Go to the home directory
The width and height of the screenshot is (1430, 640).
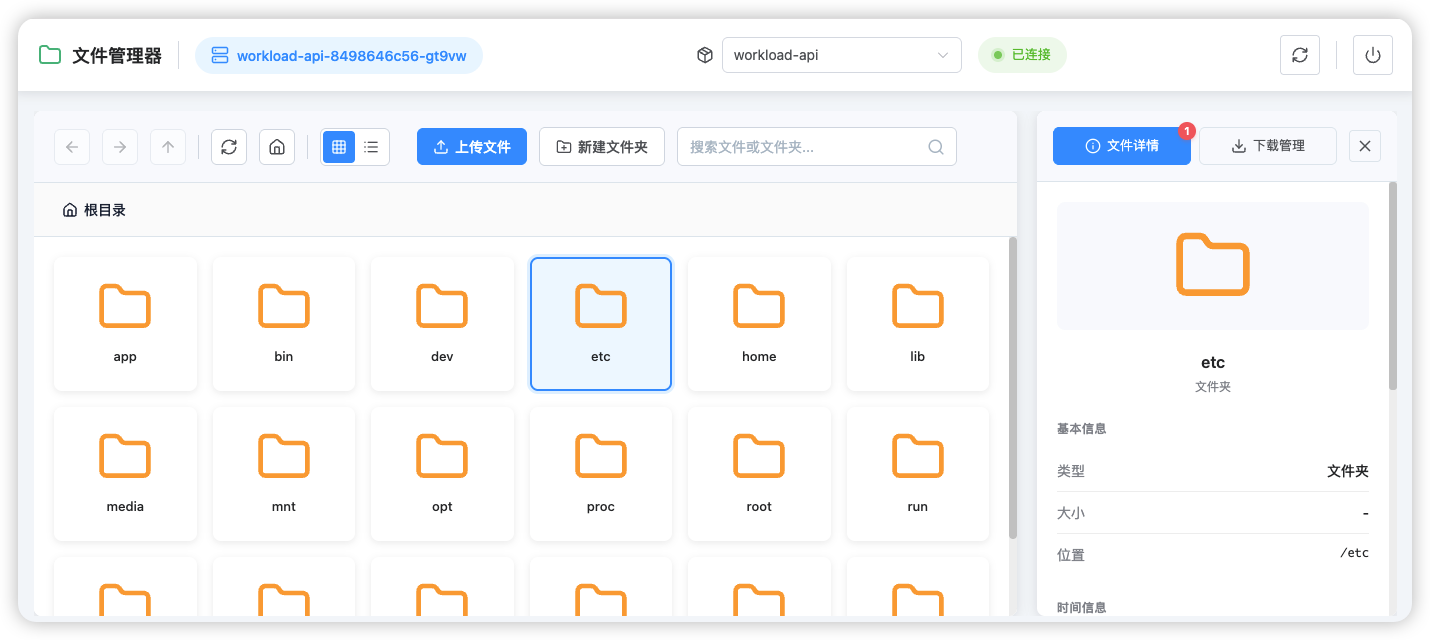[277, 146]
